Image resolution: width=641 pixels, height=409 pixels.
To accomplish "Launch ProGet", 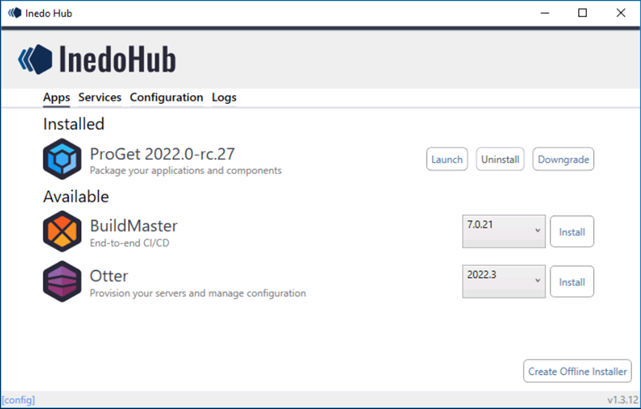I will (447, 159).
